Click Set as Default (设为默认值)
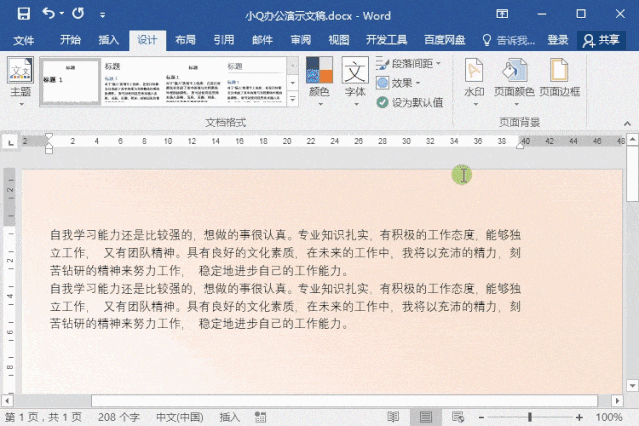The height and width of the screenshot is (426, 639). click(x=410, y=102)
